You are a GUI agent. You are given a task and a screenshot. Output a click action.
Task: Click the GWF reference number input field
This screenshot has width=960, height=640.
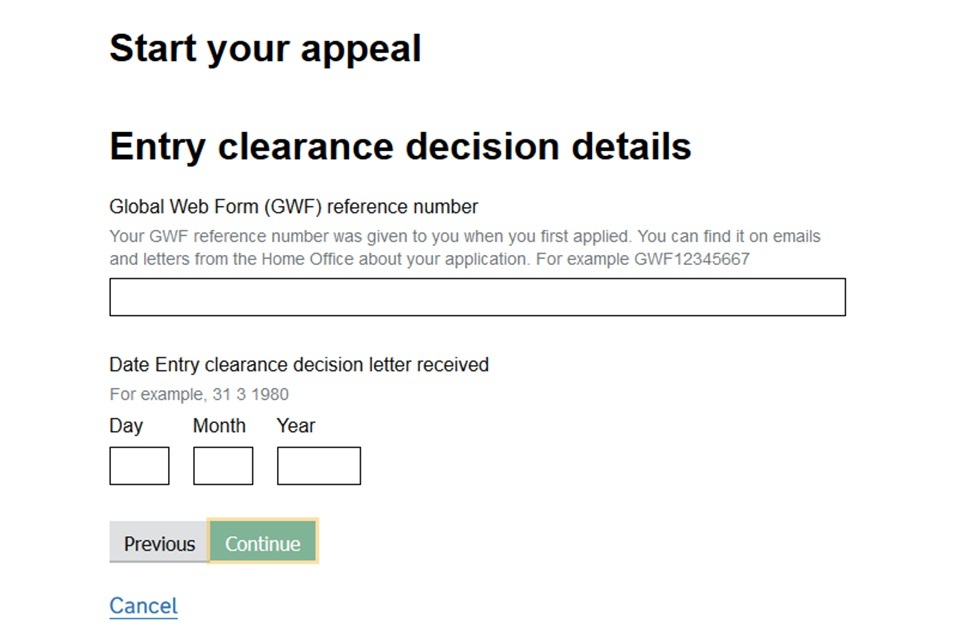(477, 297)
